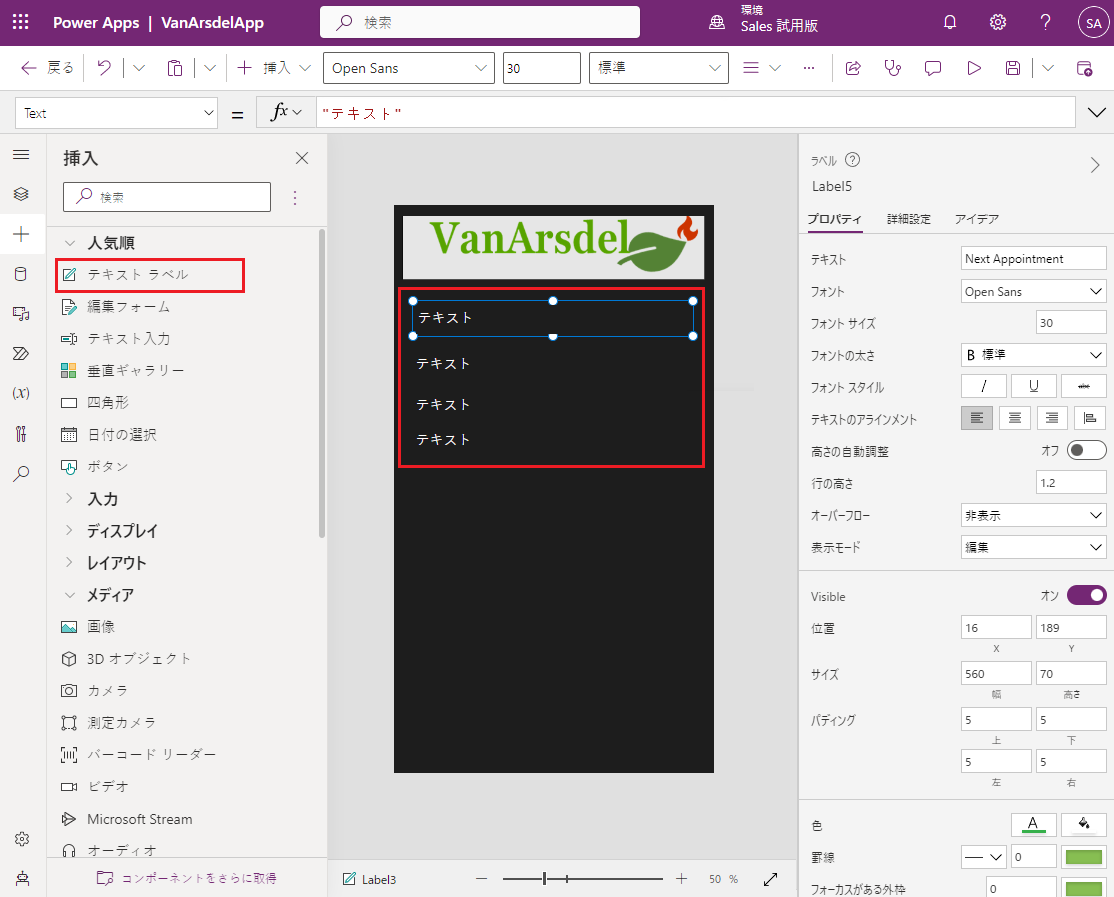Image resolution: width=1114 pixels, height=897 pixels.
Task: Open Variables (x) icon in sidebar
Action: point(21,393)
